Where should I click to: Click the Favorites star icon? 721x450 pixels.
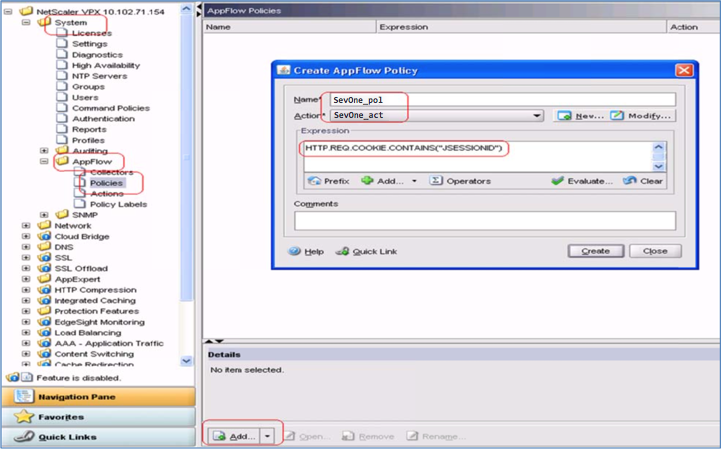pyautogui.click(x=24, y=416)
